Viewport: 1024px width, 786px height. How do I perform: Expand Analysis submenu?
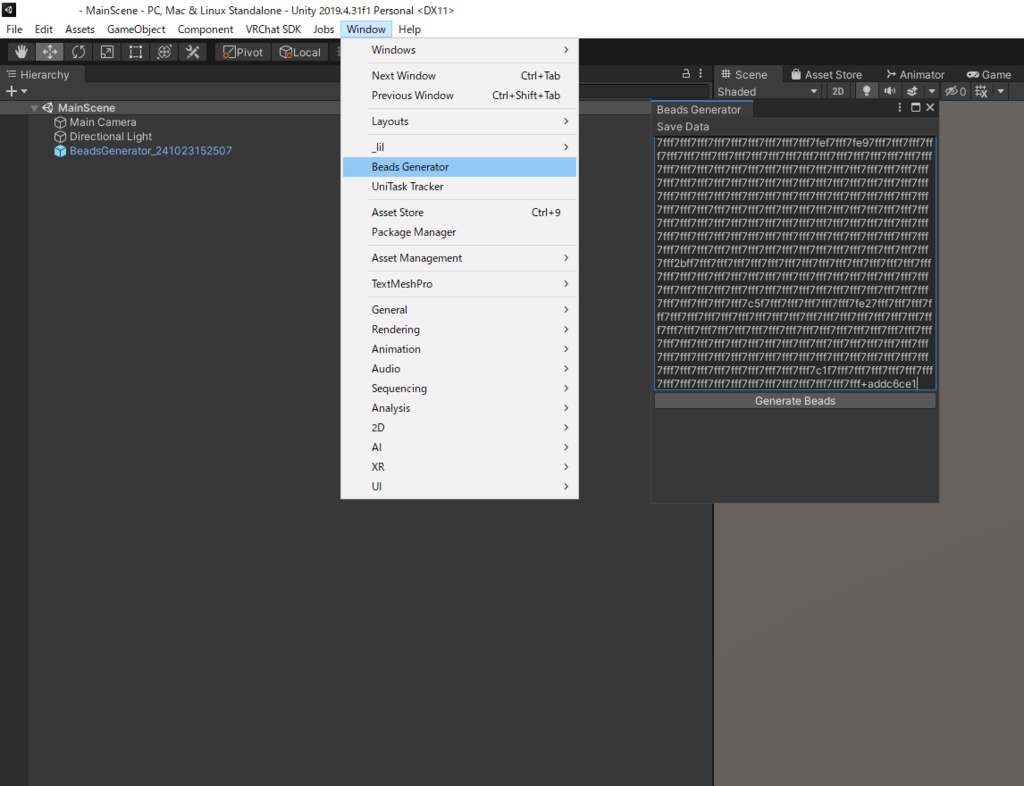[460, 408]
